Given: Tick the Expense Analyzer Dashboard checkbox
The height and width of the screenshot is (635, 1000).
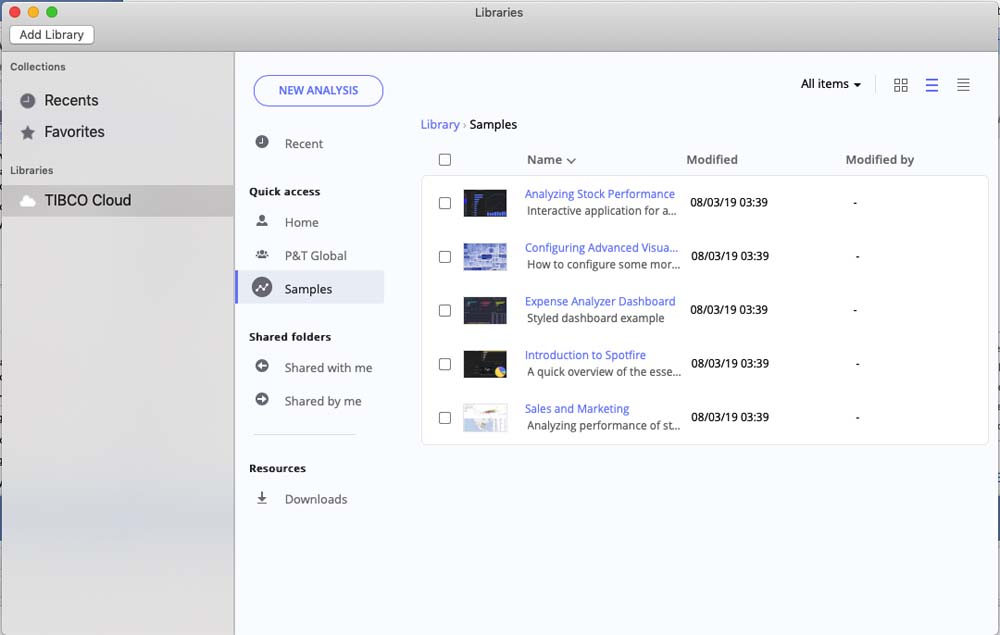Looking at the screenshot, I should [x=445, y=310].
